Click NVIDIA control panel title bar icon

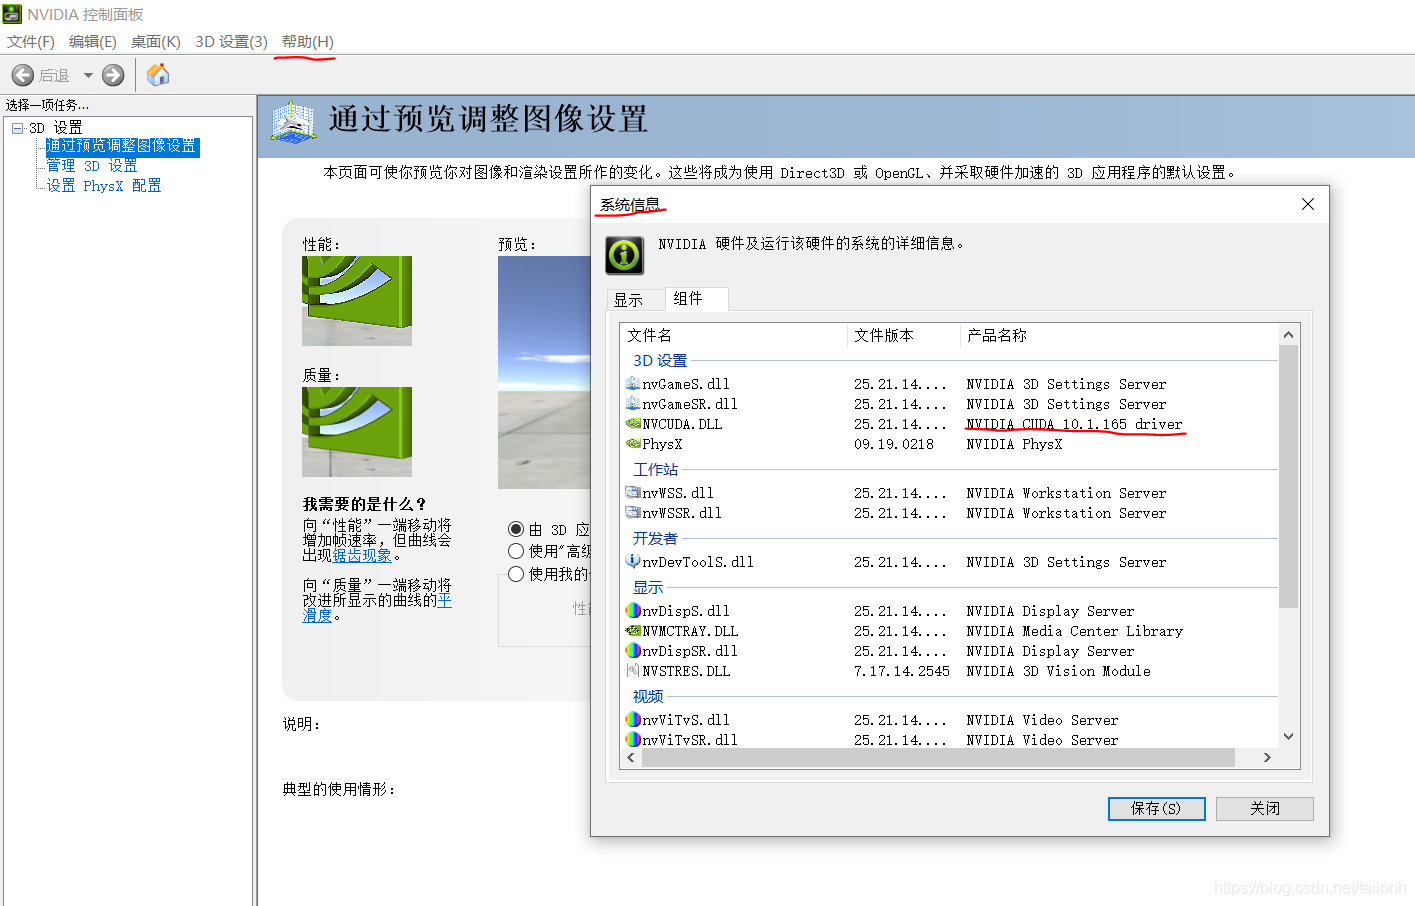[x=12, y=14]
